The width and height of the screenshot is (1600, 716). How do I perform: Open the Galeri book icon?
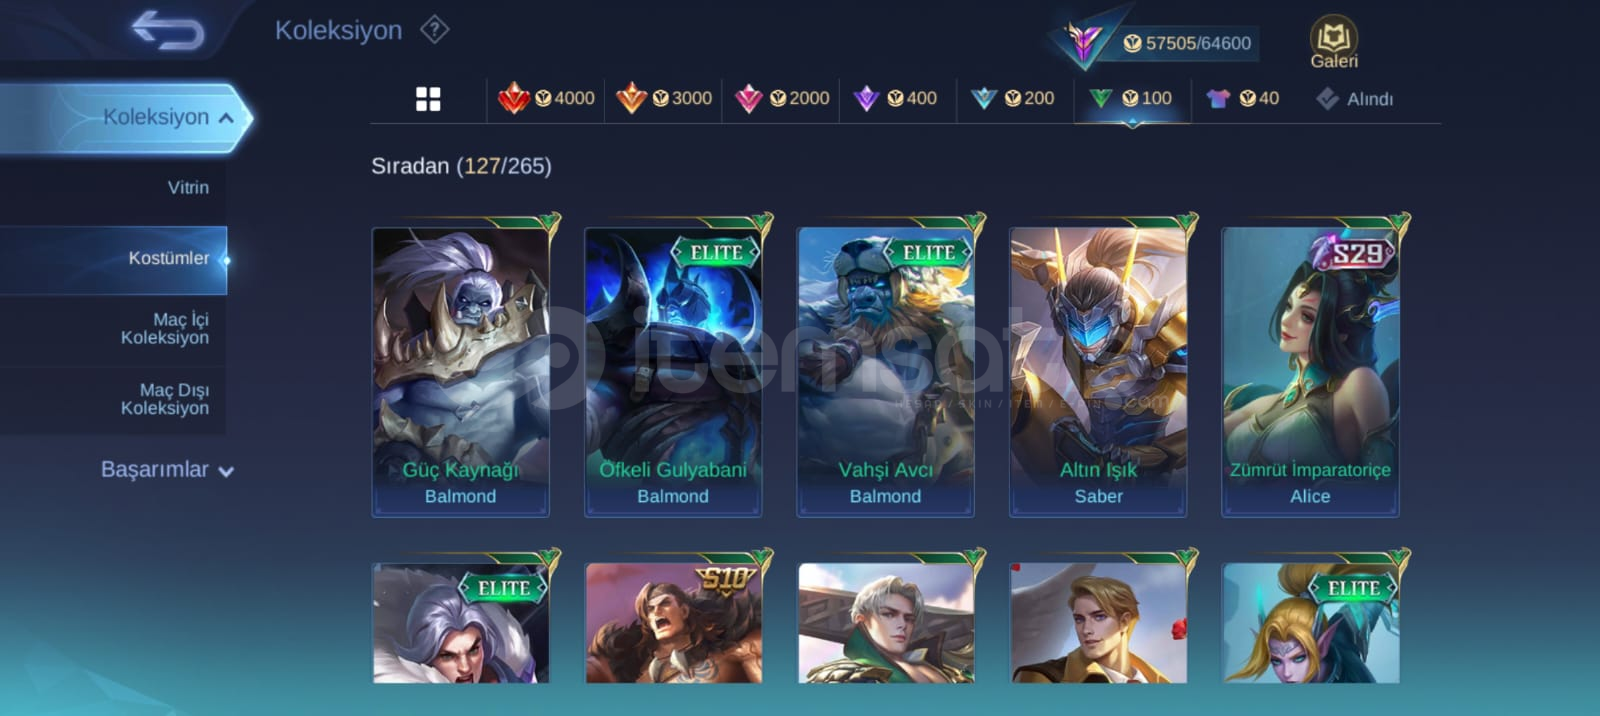click(1334, 44)
